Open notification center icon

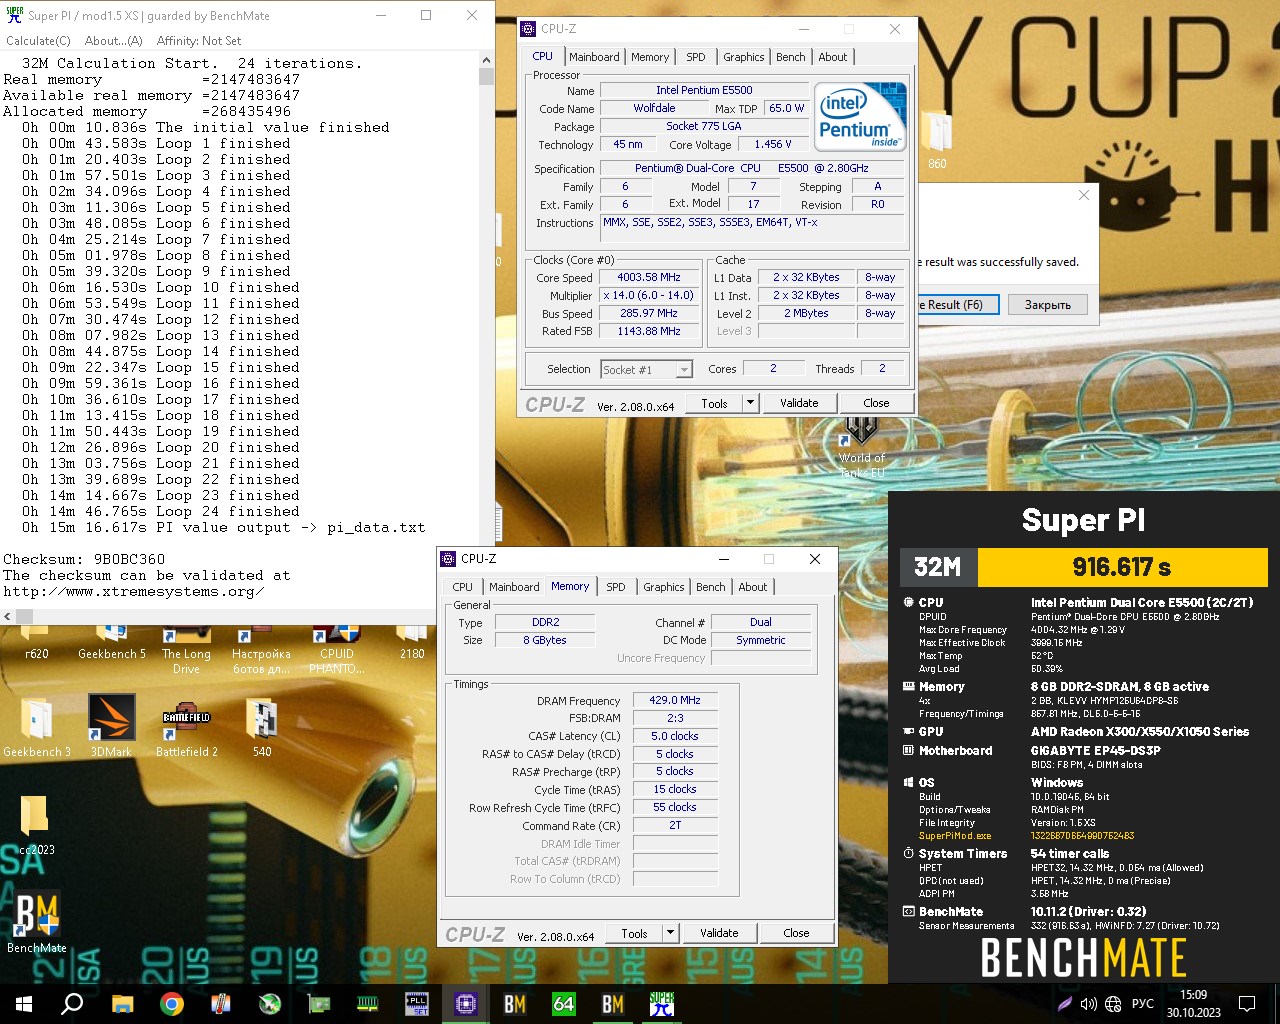coord(1247,1003)
